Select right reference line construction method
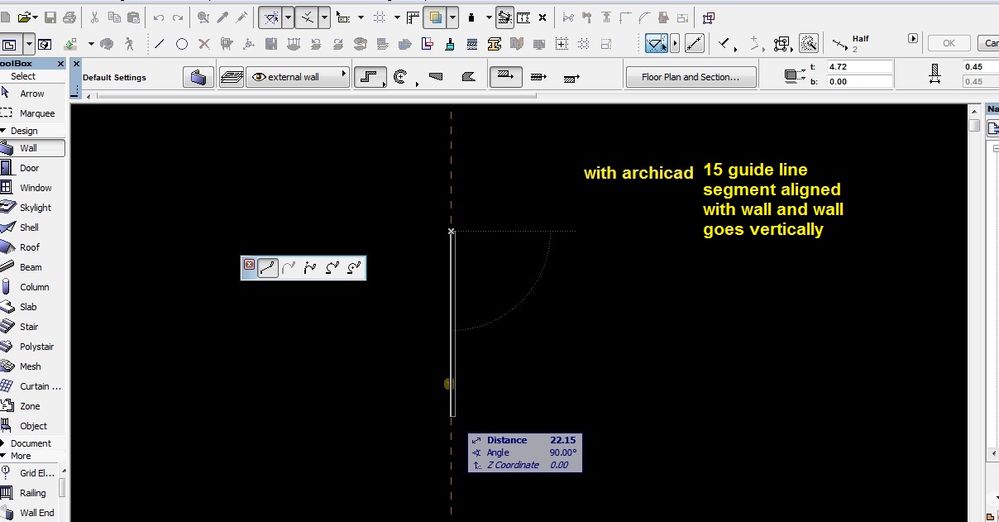 [571, 78]
